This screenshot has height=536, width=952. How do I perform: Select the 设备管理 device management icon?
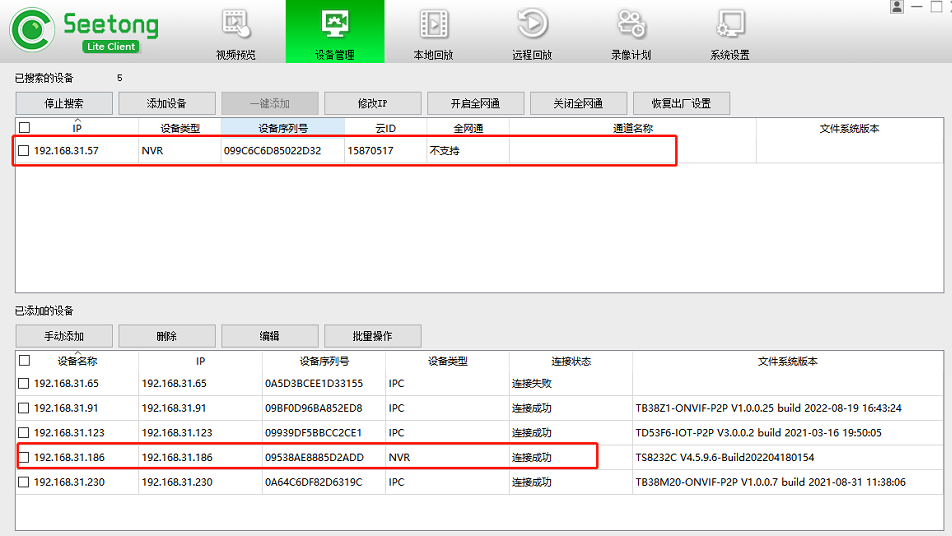(334, 24)
